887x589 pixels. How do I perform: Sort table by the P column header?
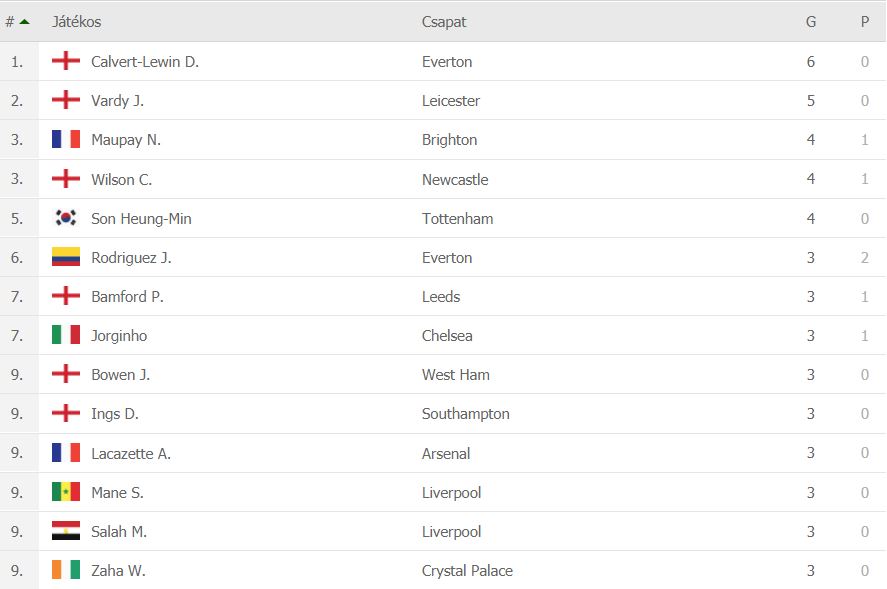point(864,22)
